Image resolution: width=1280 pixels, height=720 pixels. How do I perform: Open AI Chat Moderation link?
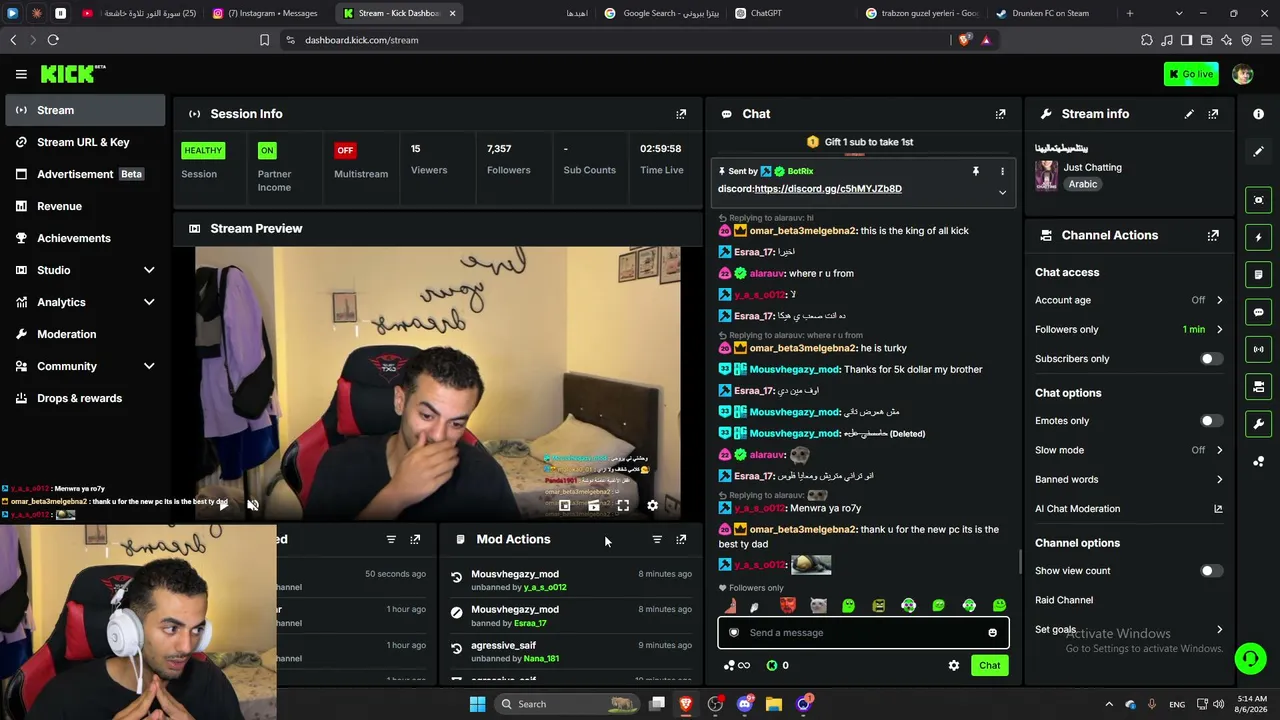pos(1128,509)
